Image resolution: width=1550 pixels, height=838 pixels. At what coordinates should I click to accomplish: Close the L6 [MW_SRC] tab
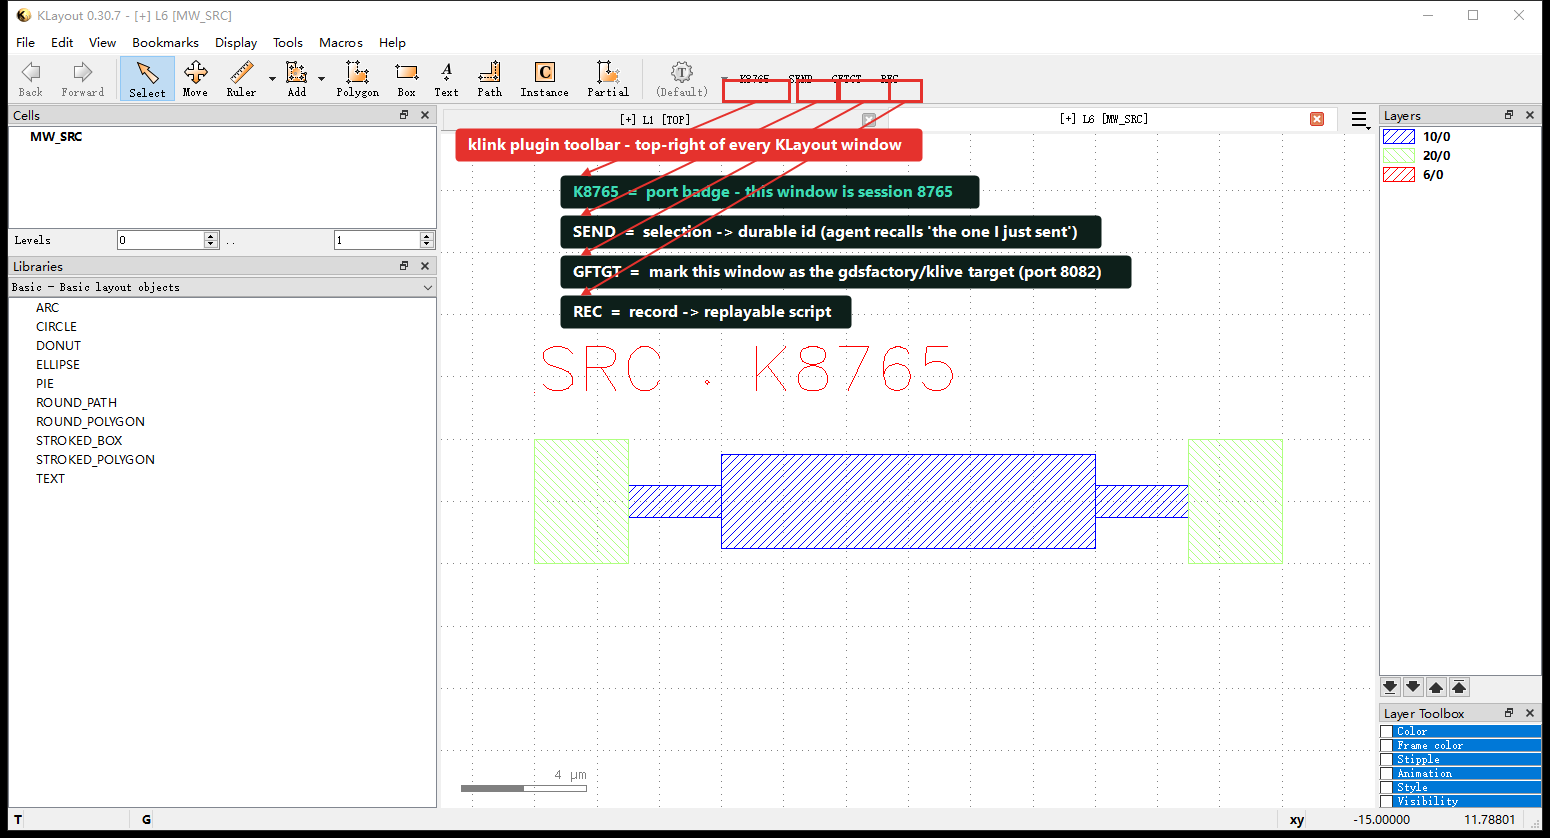(x=1317, y=119)
